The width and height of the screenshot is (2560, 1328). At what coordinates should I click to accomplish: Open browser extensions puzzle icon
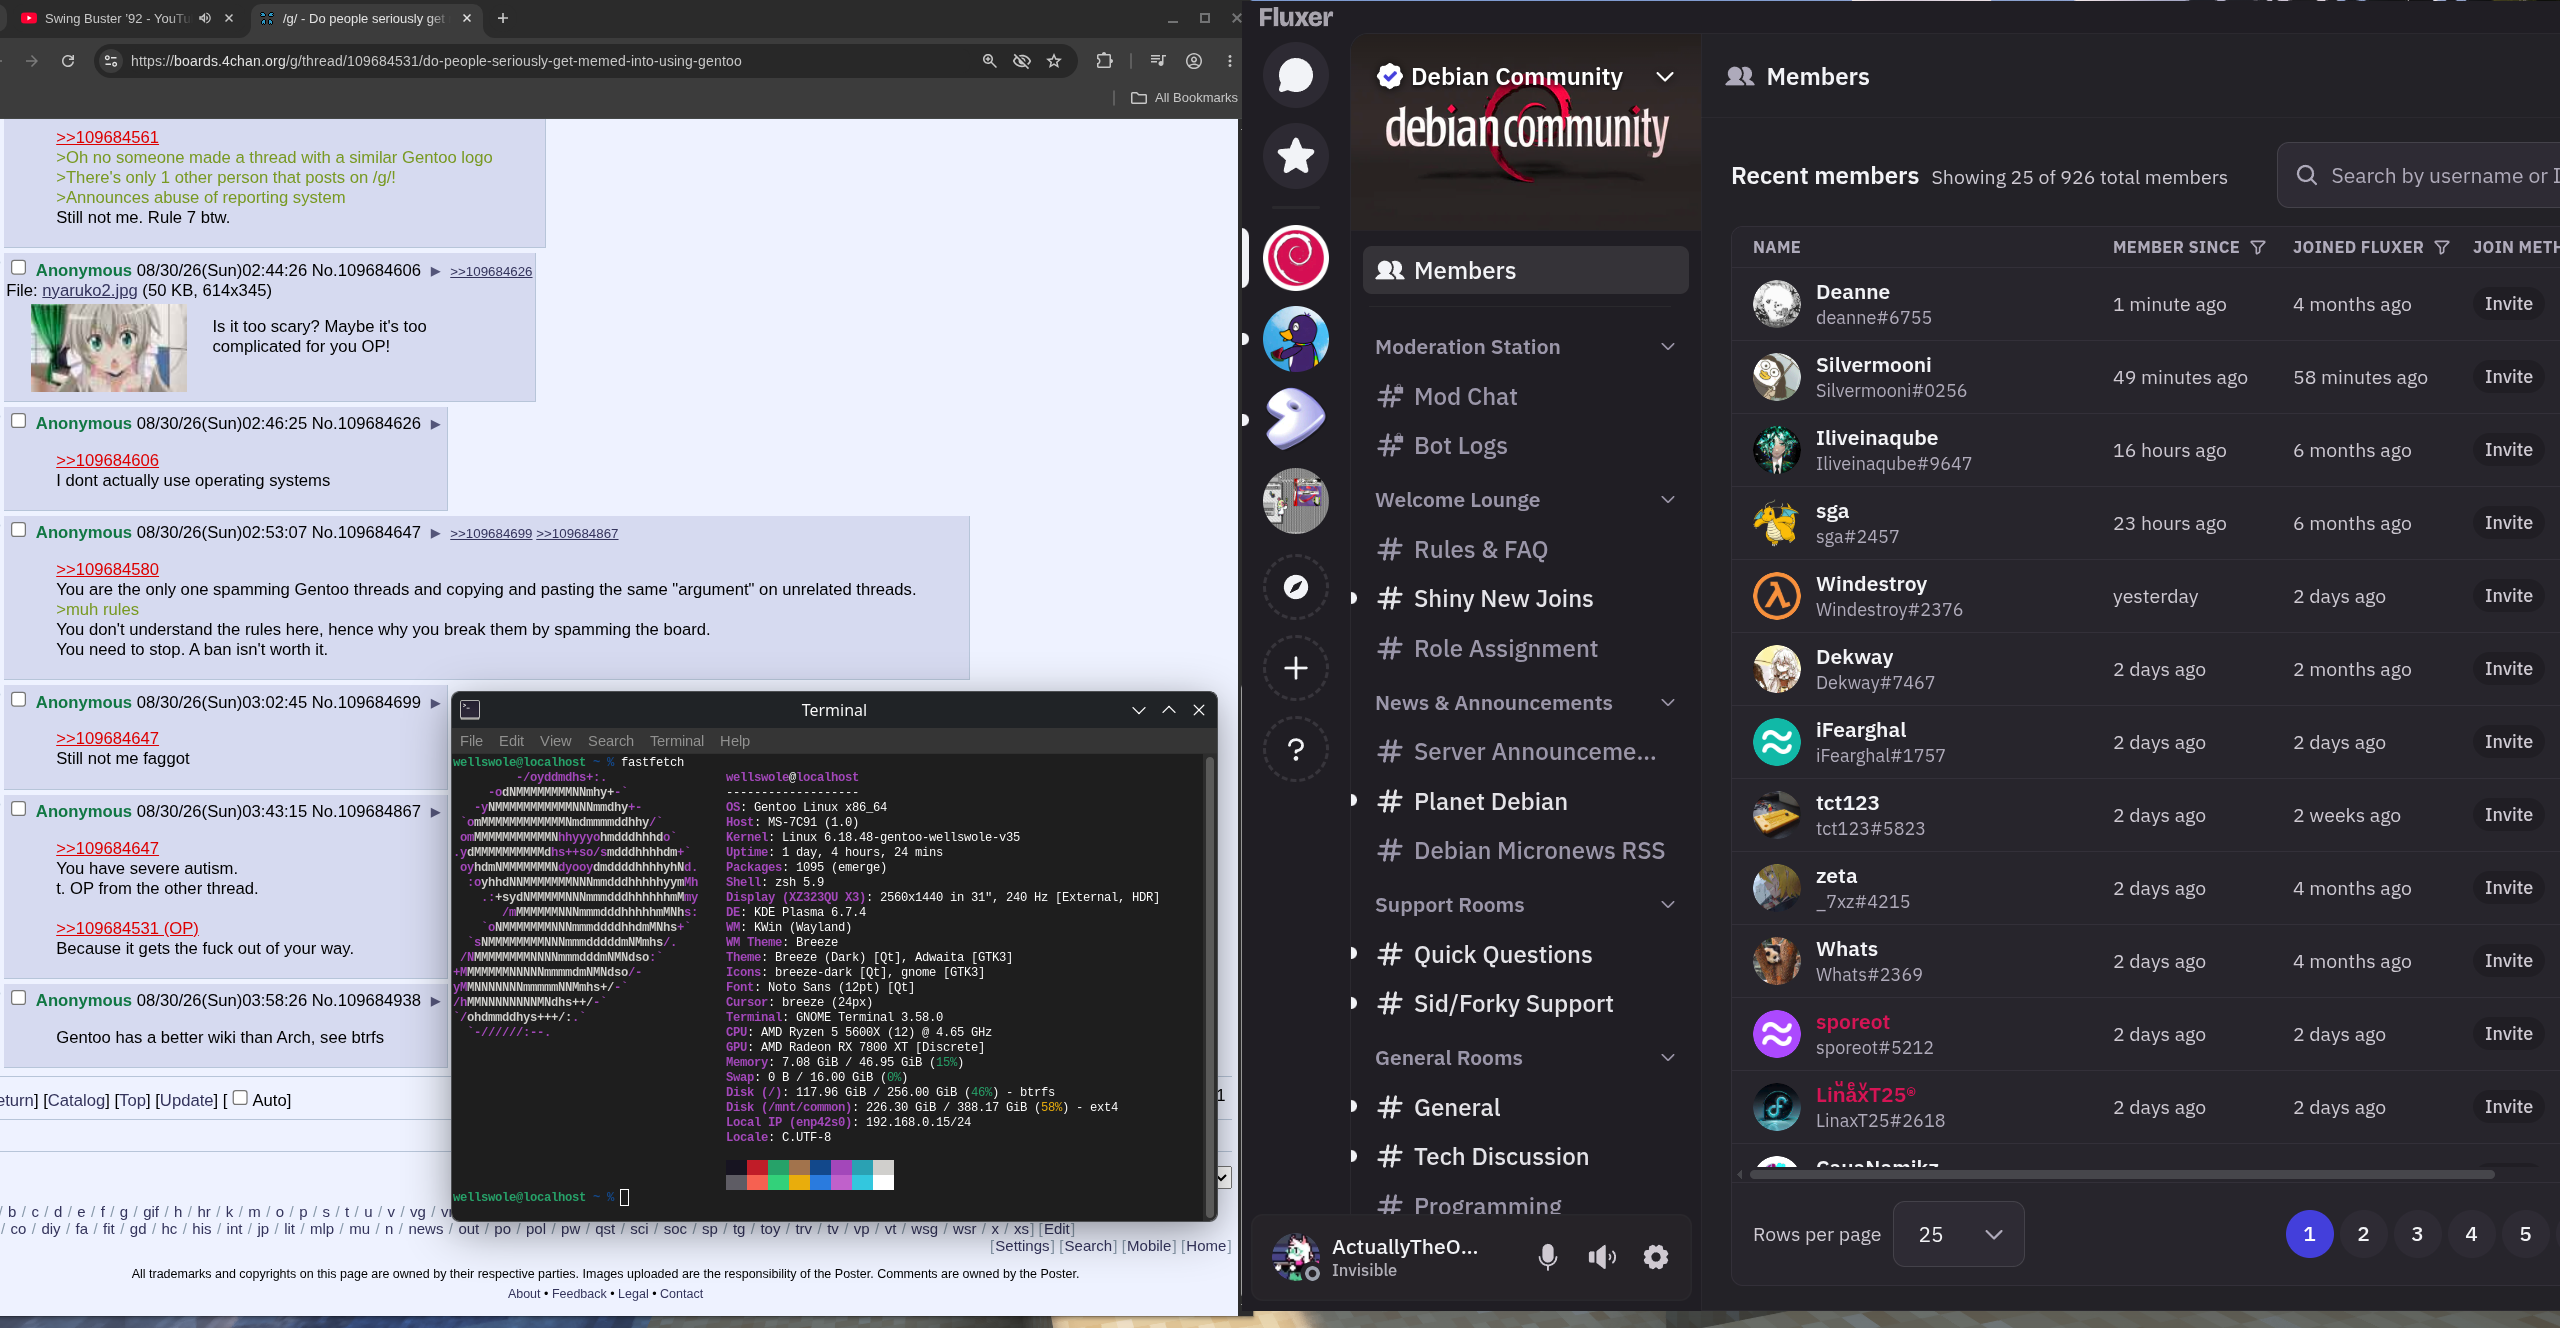tap(1104, 61)
